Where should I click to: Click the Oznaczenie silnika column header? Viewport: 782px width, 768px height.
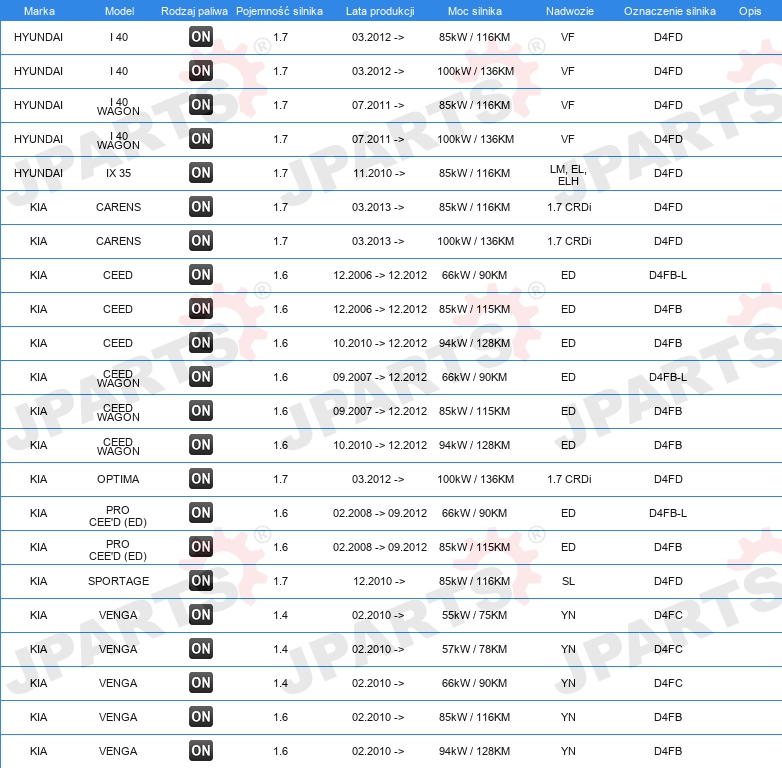click(x=670, y=11)
